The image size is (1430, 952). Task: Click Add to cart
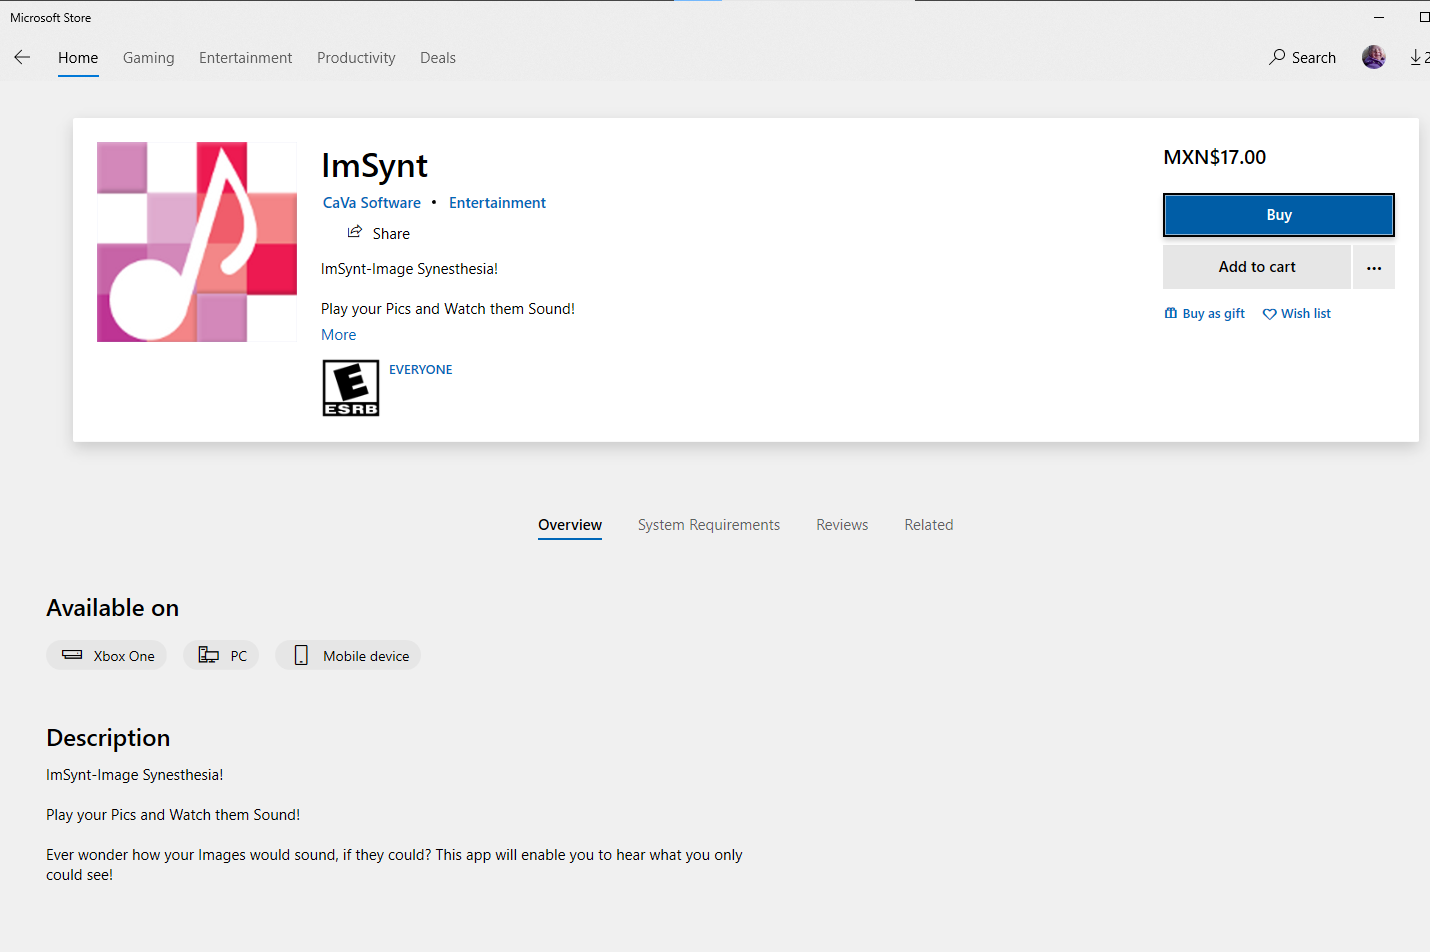[1257, 267]
